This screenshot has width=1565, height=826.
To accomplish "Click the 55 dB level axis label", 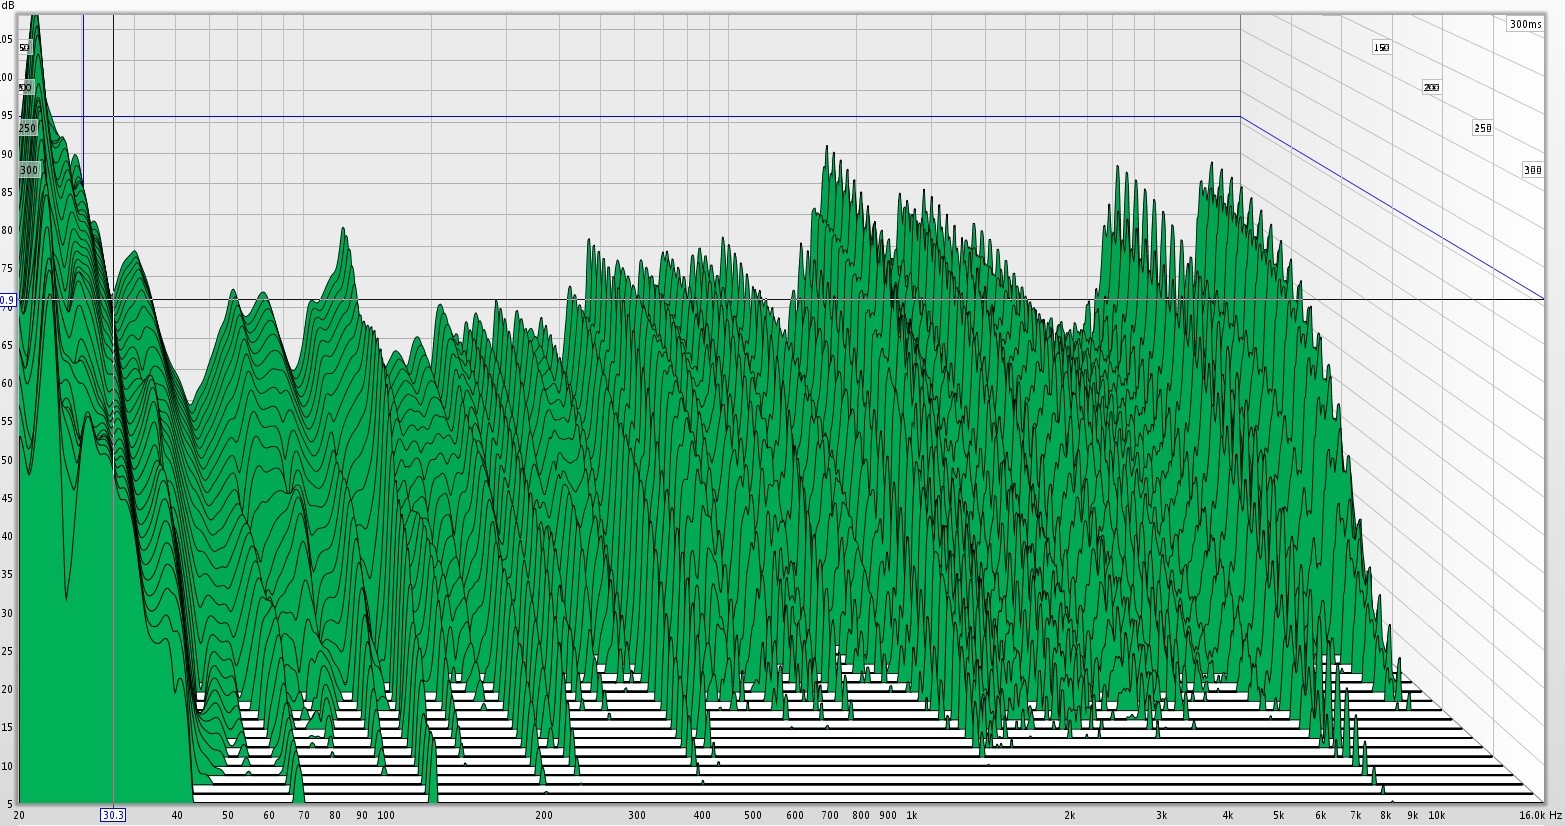I will click(x=7, y=421).
